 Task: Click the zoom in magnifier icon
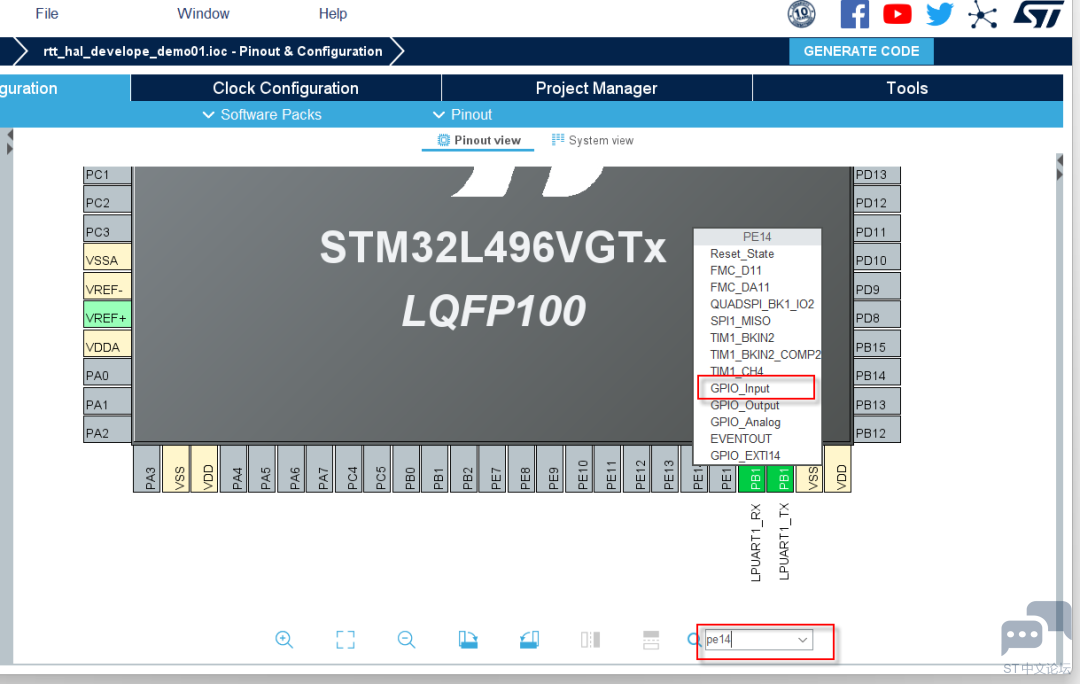(284, 640)
